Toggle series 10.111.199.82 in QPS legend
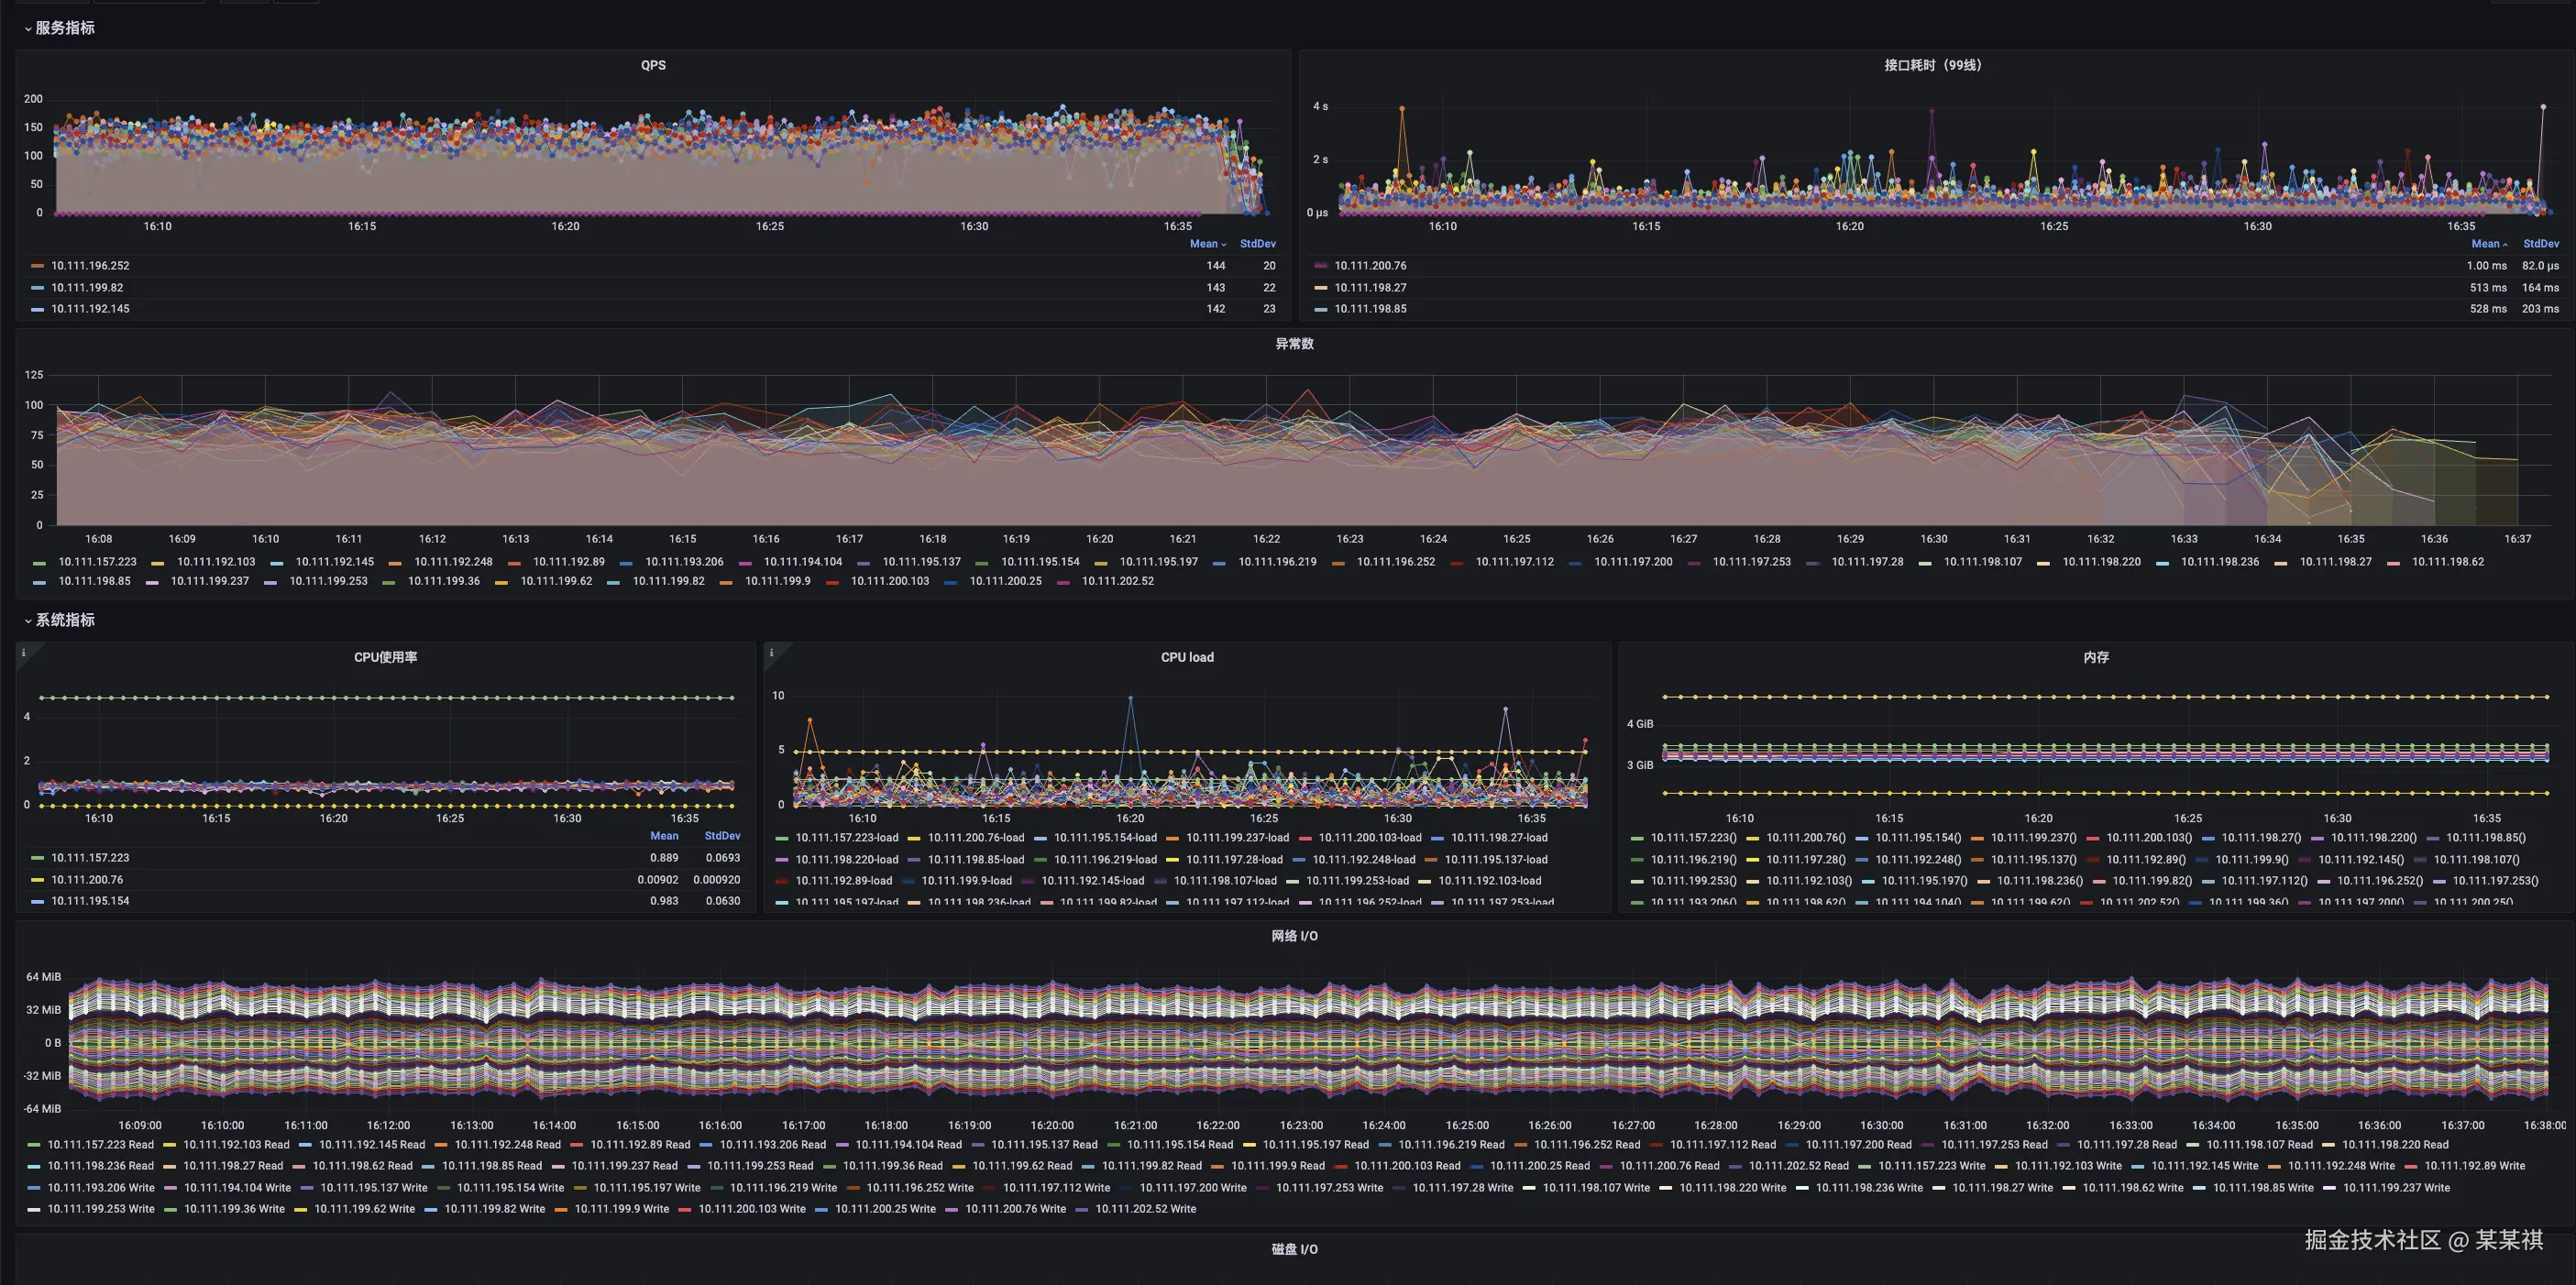This screenshot has width=2576, height=1285. (x=87, y=288)
